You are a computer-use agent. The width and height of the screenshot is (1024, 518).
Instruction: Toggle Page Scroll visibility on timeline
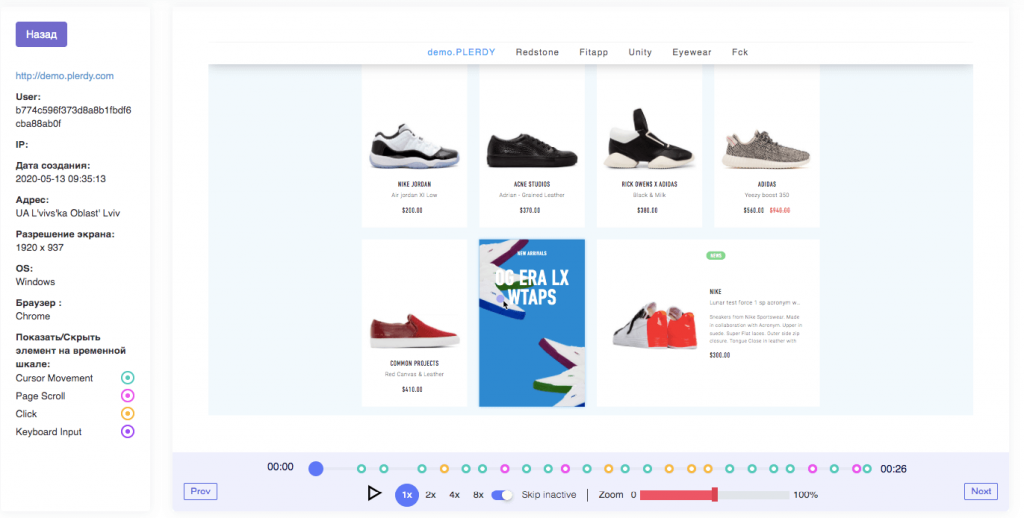(128, 396)
